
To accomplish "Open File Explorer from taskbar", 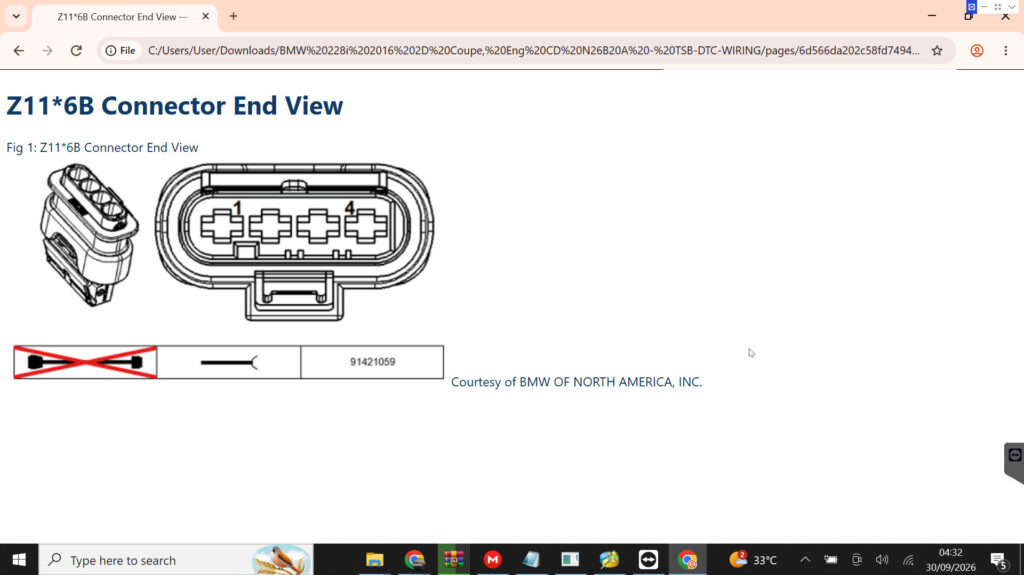I will 375,560.
